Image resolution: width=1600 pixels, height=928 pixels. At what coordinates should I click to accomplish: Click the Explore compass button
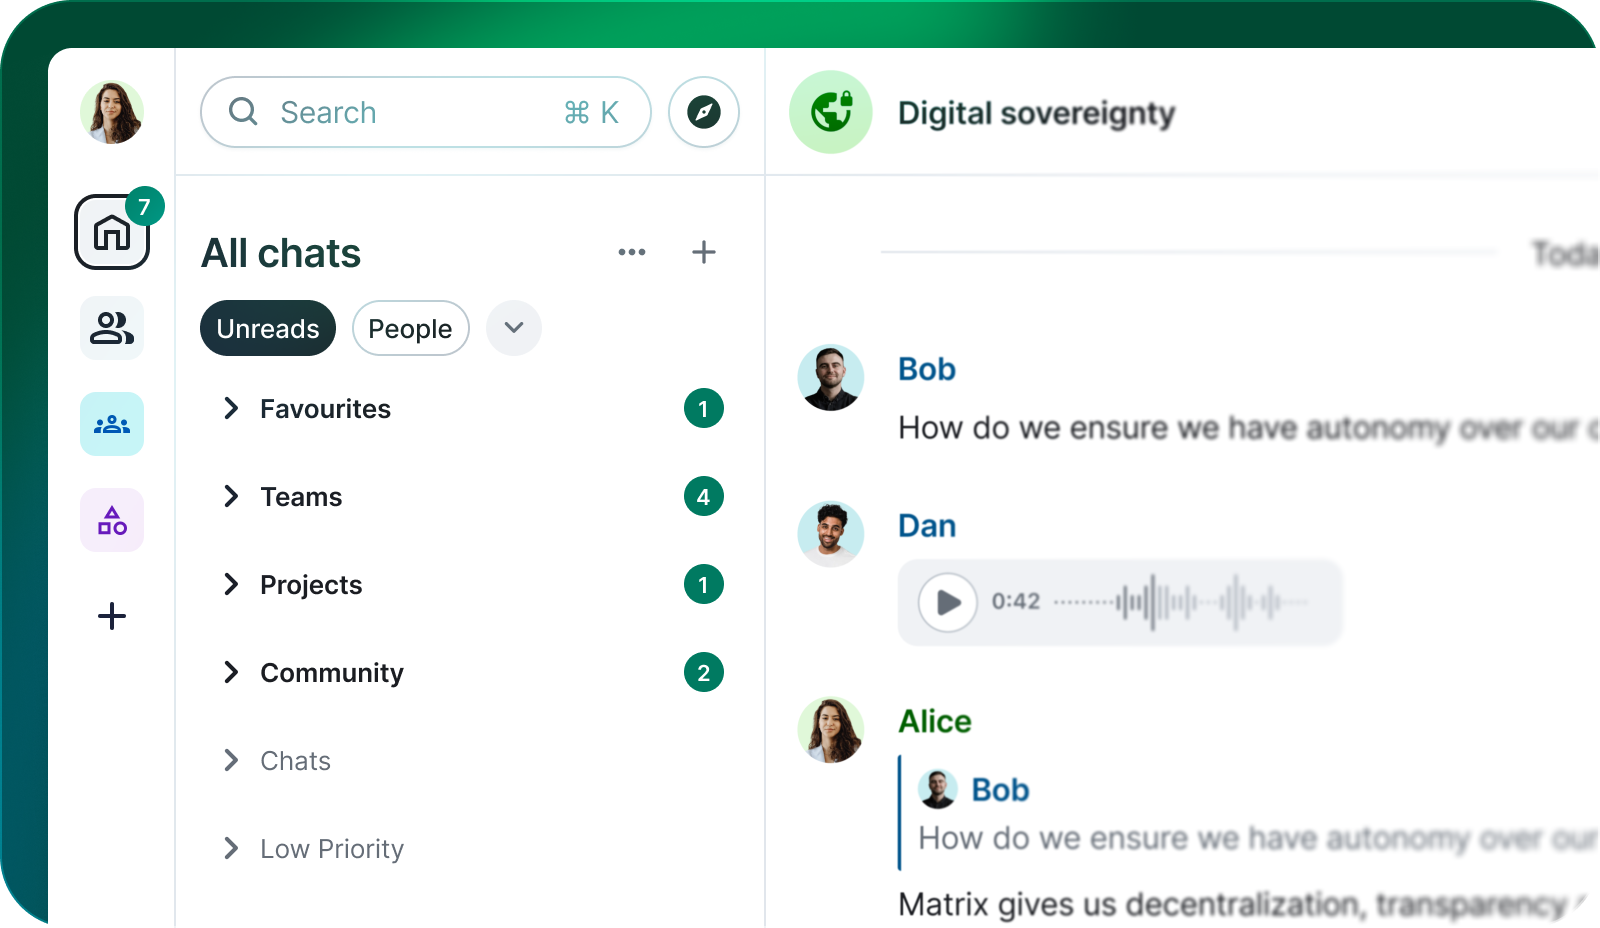pos(704,112)
